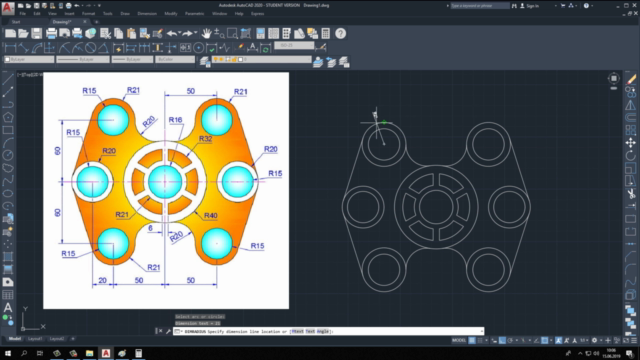This screenshot has height=360, width=640.
Task: Select the Trim scissors tool
Action: (x=631, y=193)
